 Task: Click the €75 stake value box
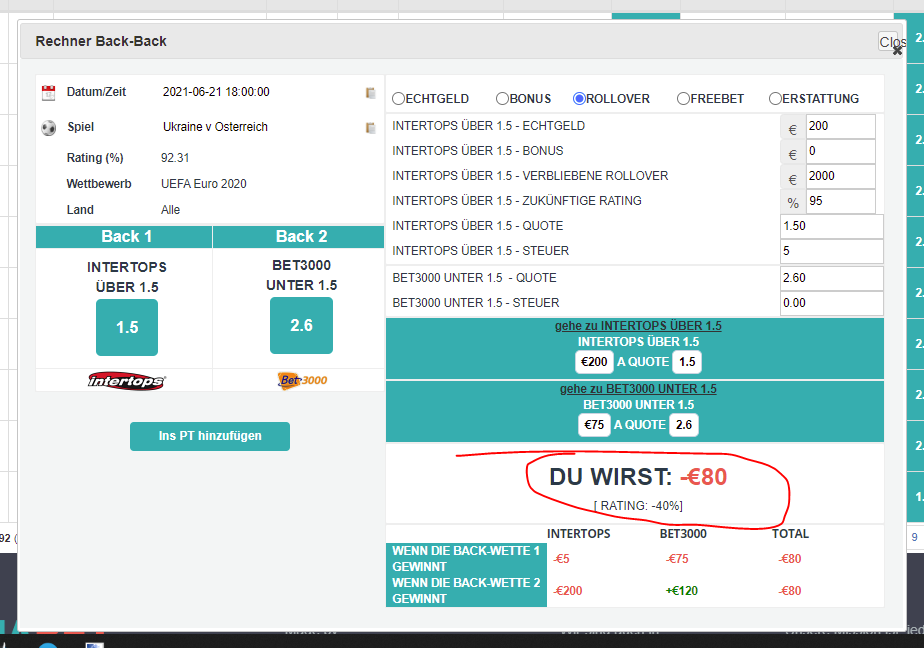(x=594, y=425)
